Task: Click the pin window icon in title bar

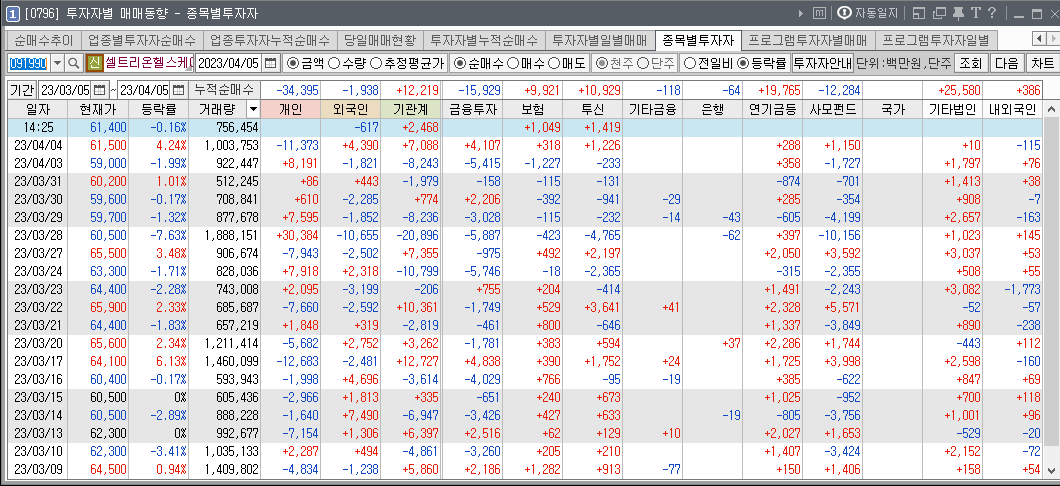Action: [x=958, y=13]
